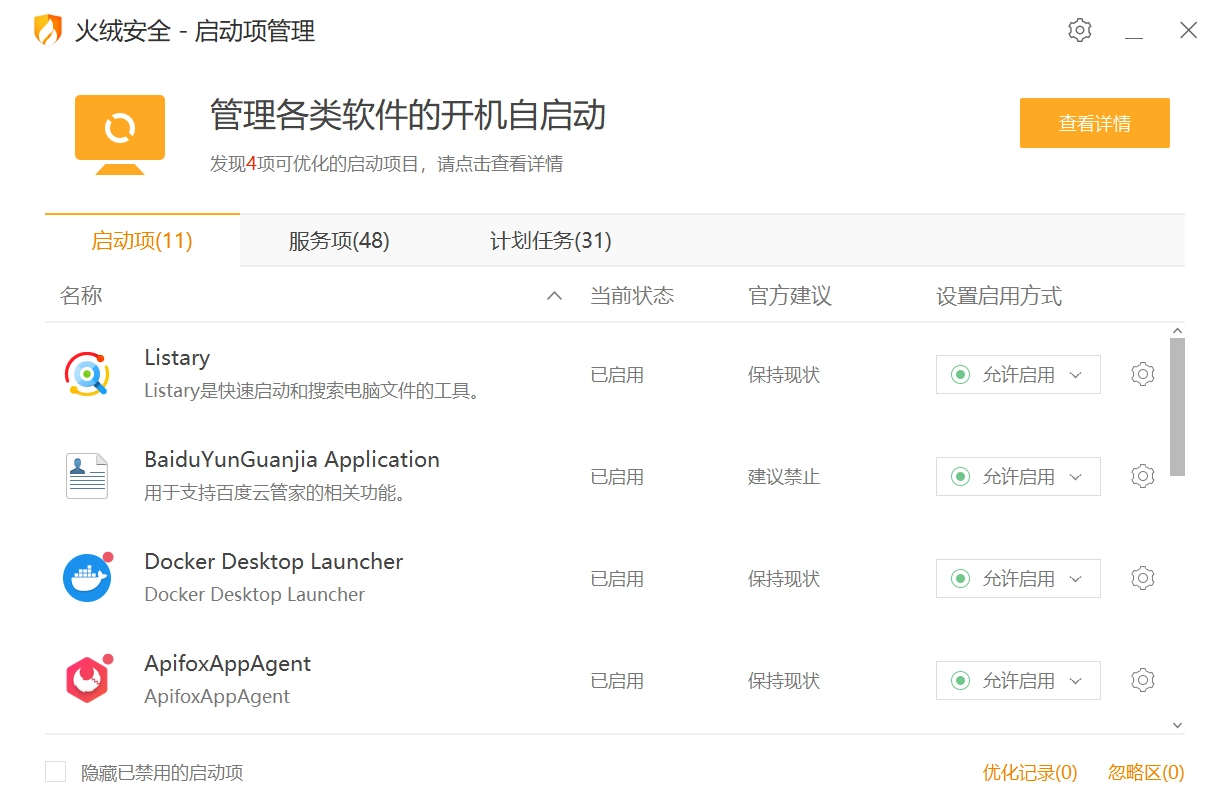
Task: Click the Listary app icon
Action: (87, 375)
